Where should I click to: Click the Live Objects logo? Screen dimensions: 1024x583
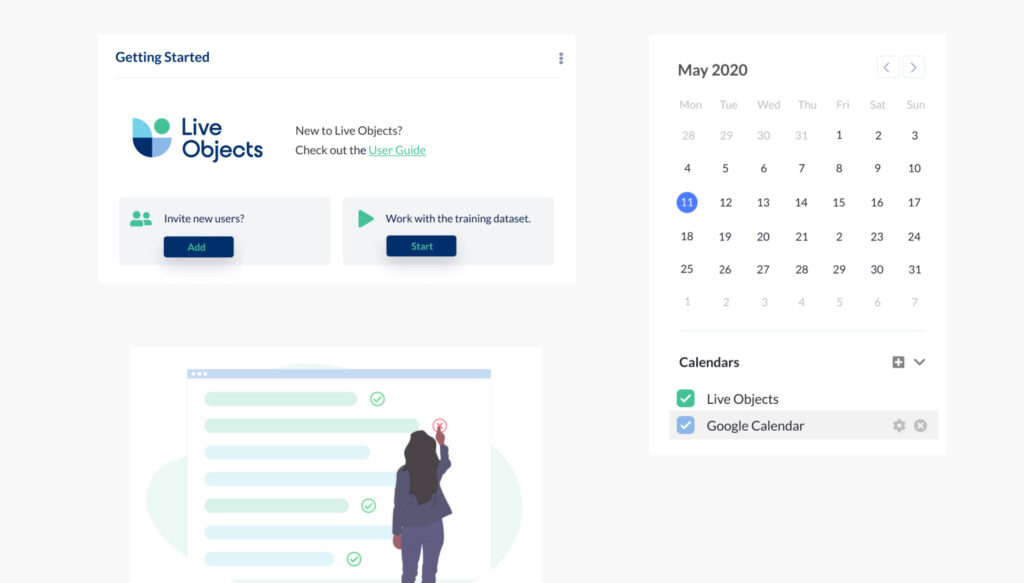coord(197,138)
